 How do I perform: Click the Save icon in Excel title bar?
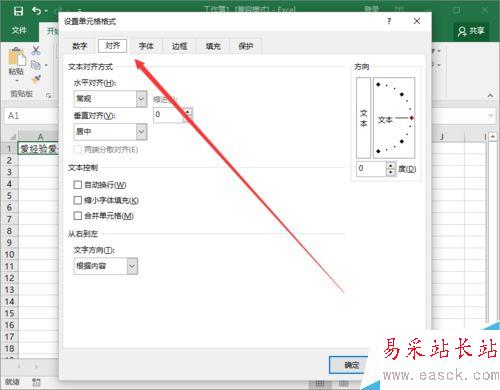tap(18, 11)
